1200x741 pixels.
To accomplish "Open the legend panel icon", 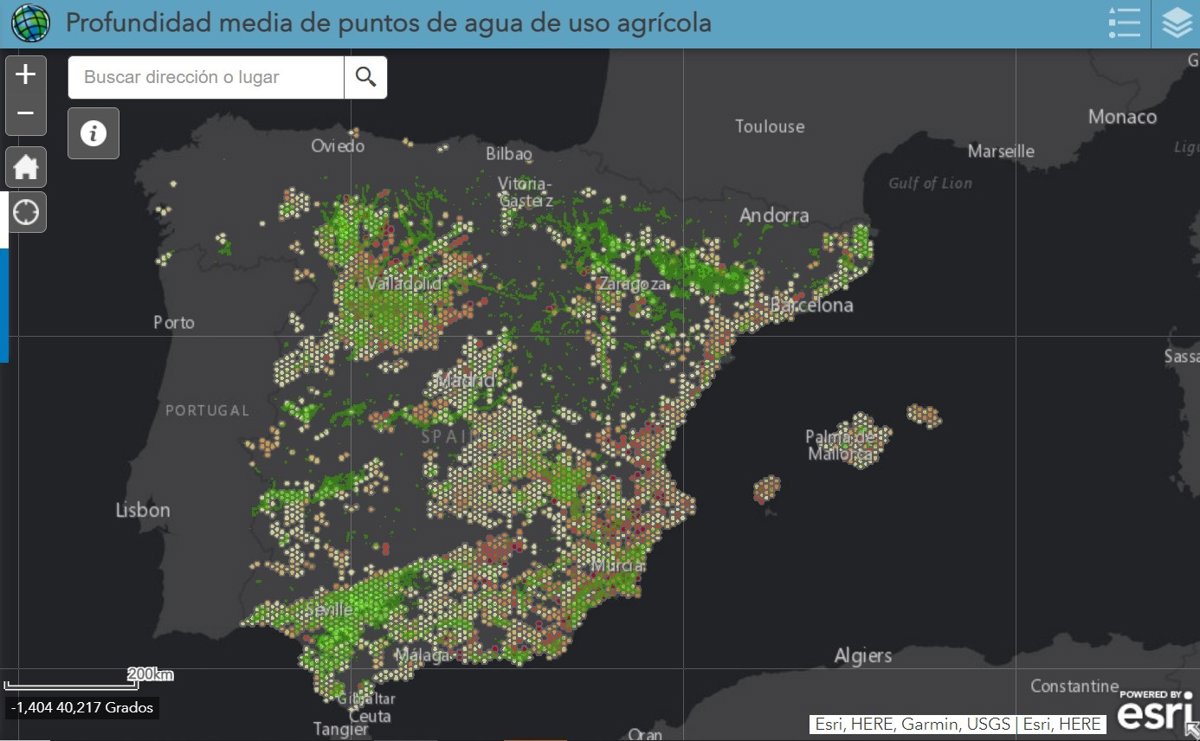I will pyautogui.click(x=1124, y=23).
